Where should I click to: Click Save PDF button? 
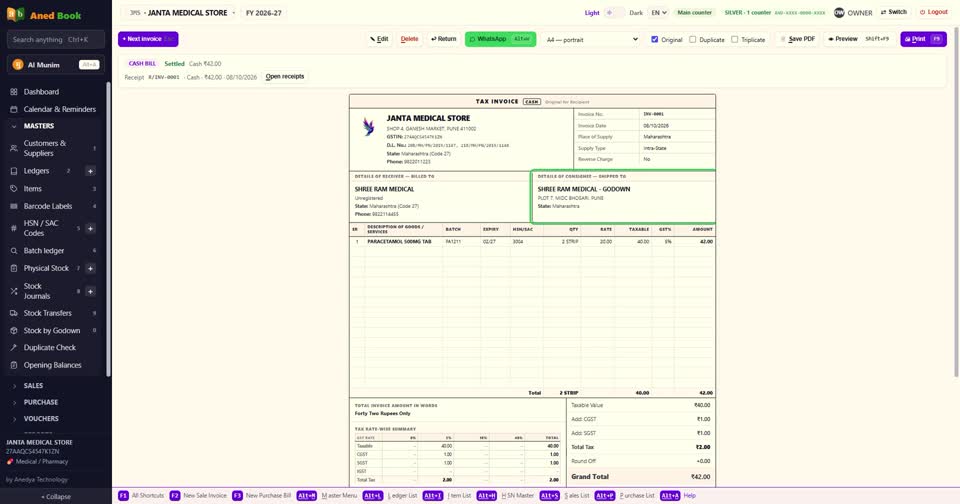click(798, 39)
